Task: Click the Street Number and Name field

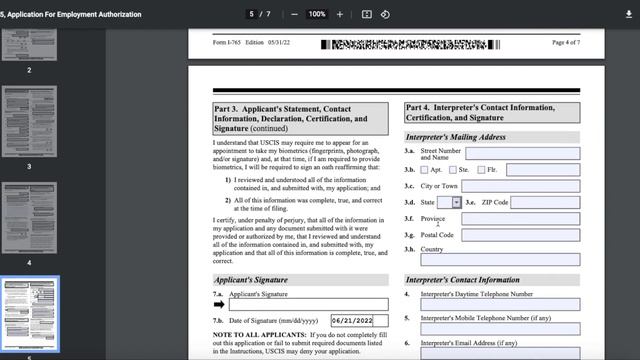Action: coord(522,153)
